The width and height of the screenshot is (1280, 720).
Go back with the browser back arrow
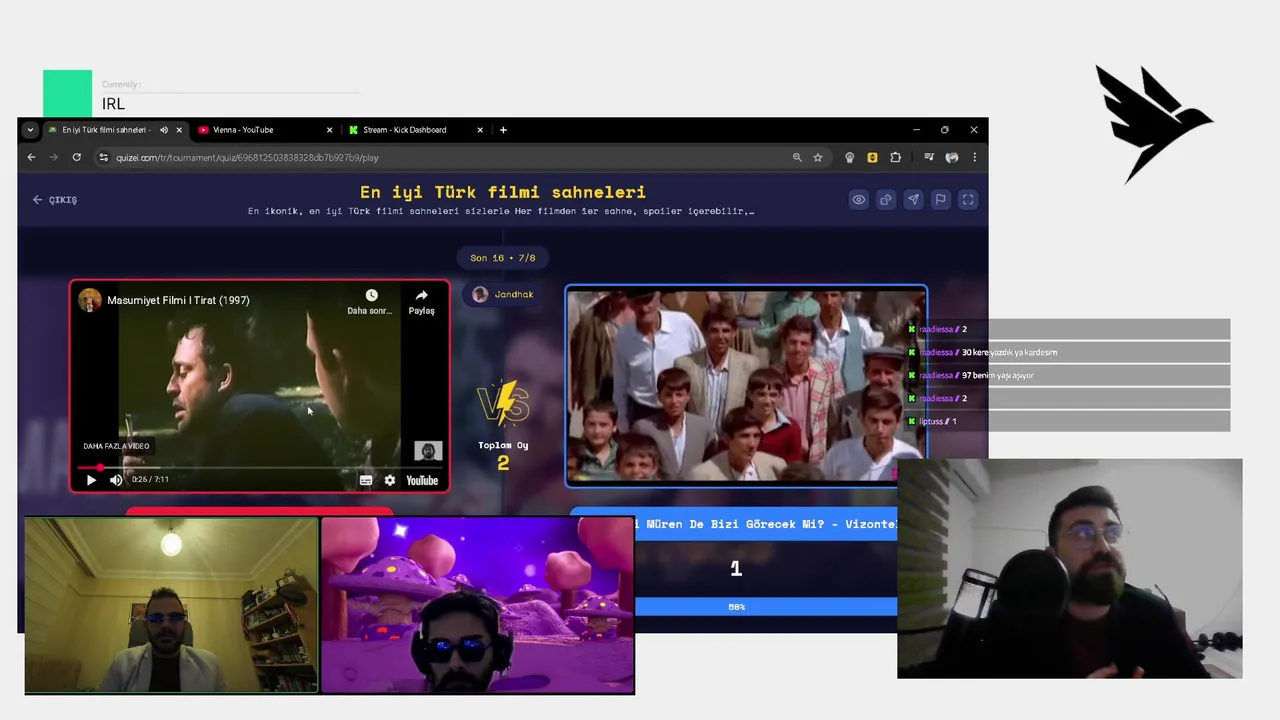[31, 157]
